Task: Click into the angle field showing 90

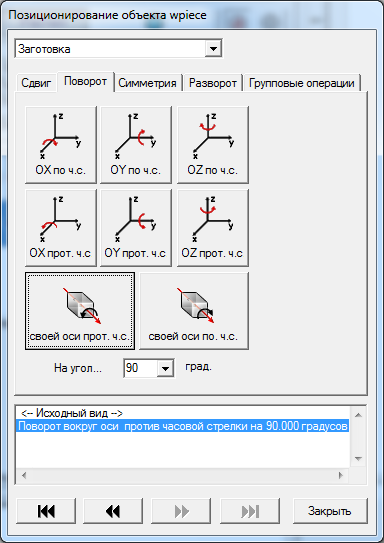Action: click(x=140, y=368)
